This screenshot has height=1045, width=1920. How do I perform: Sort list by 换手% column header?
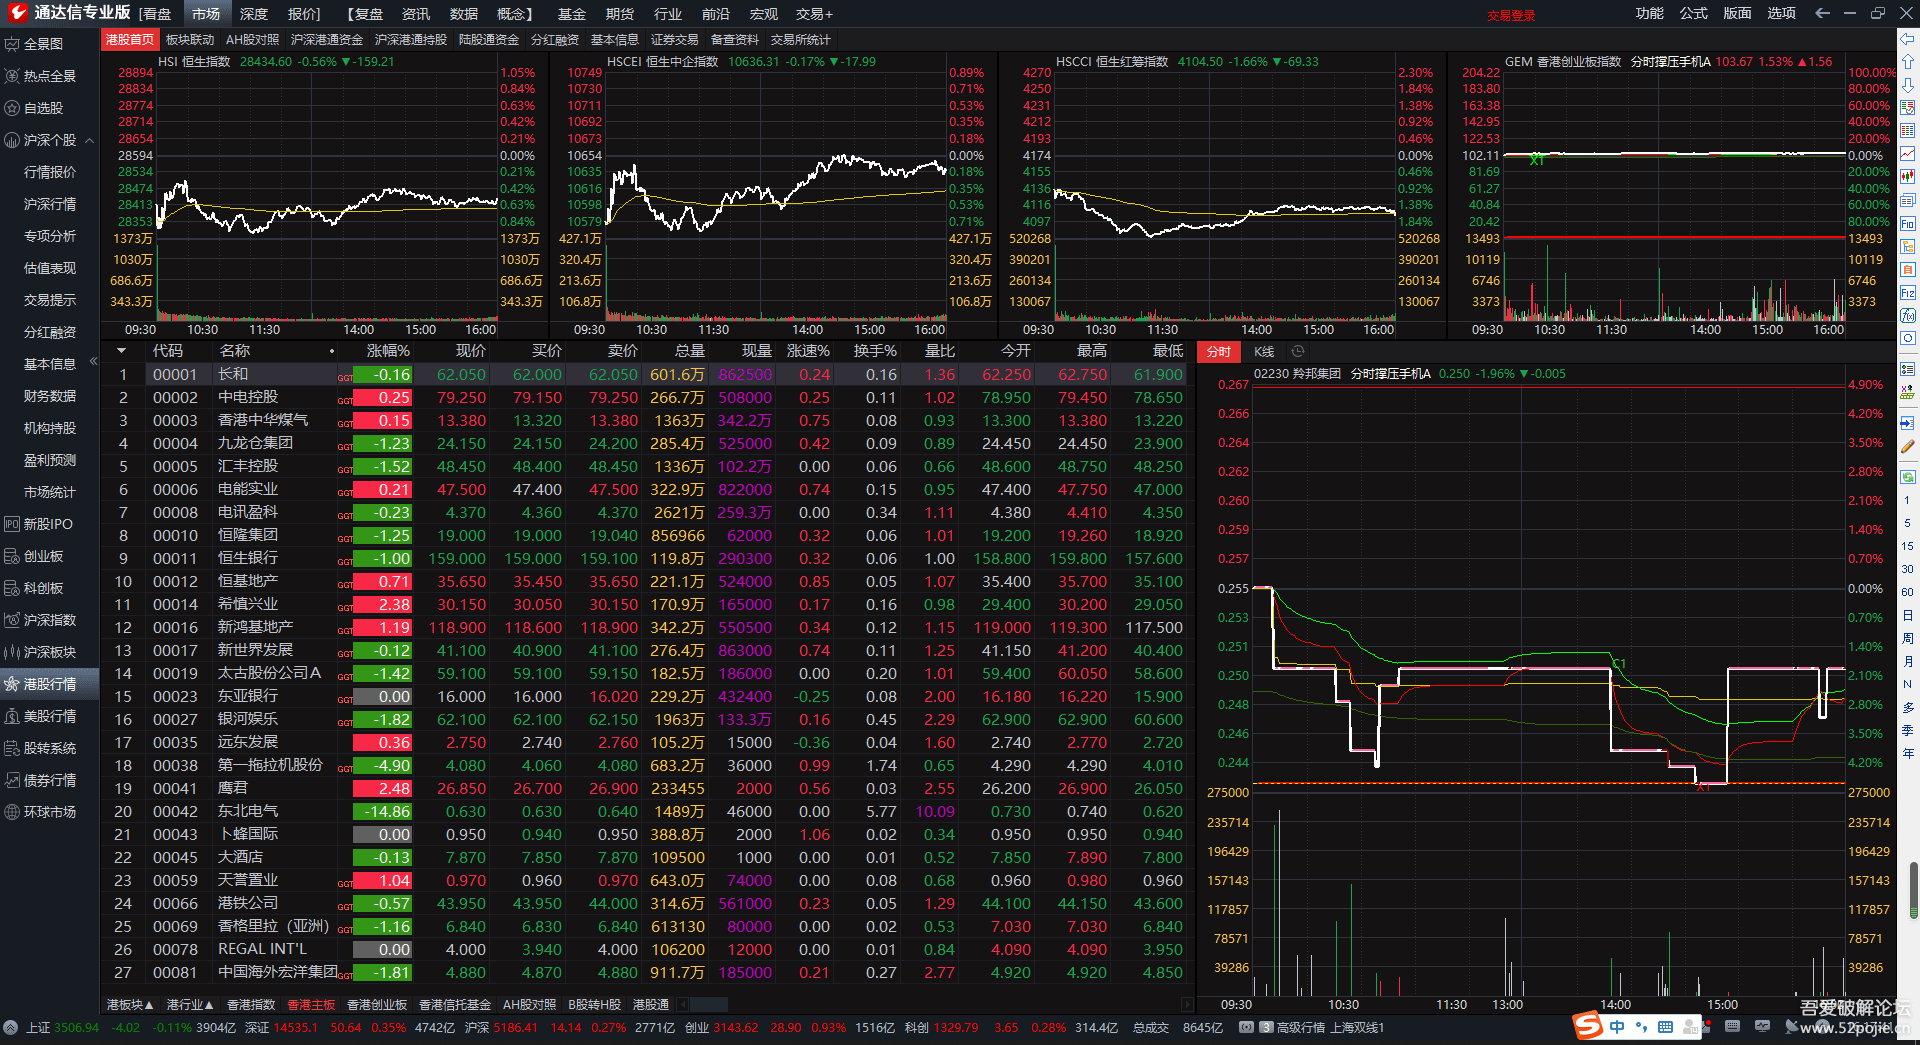click(x=875, y=351)
